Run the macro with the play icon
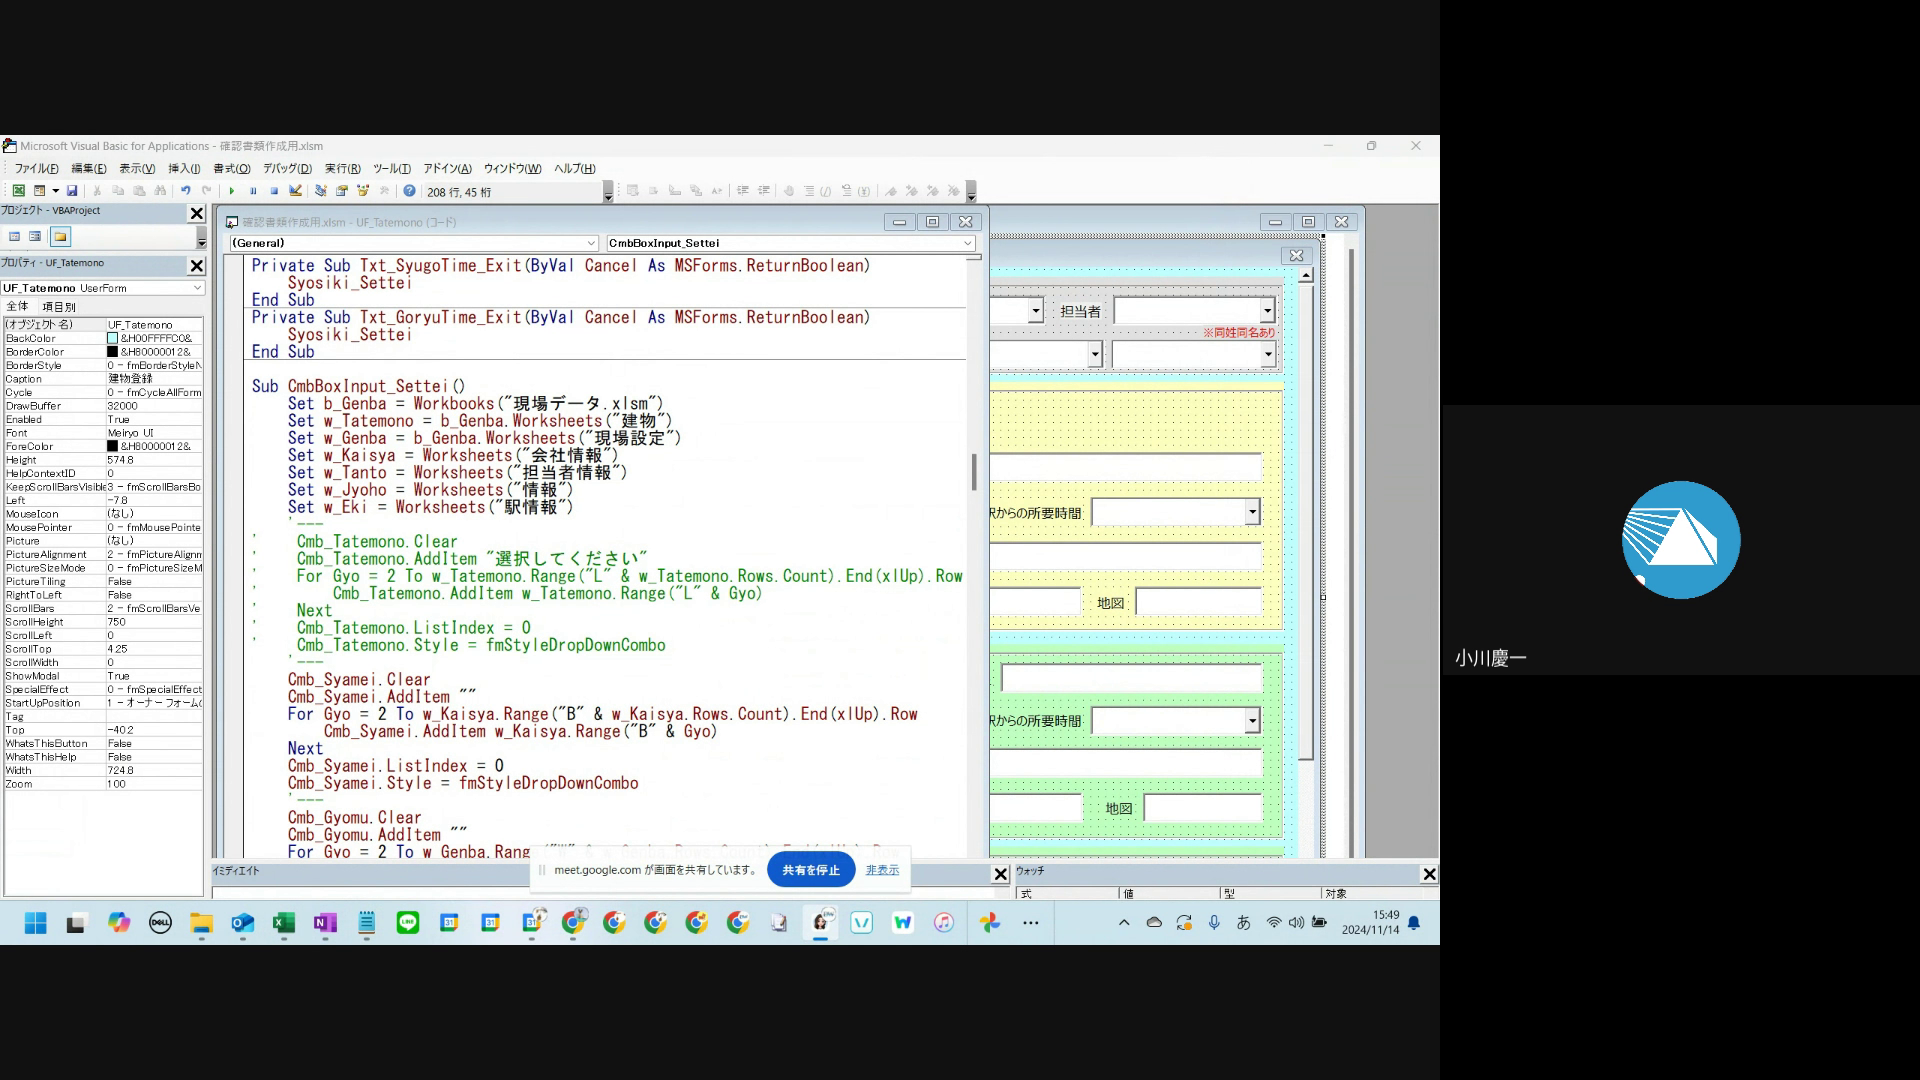The height and width of the screenshot is (1080, 1920). (232, 191)
